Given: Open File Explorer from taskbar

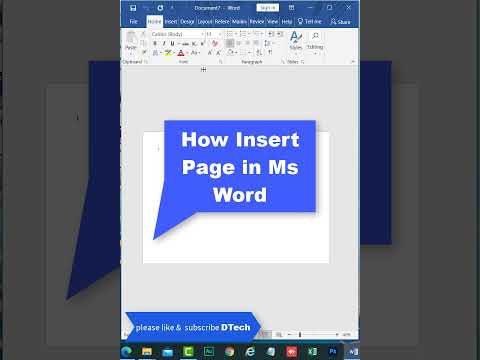Looking at the screenshot, I should pos(147,351).
